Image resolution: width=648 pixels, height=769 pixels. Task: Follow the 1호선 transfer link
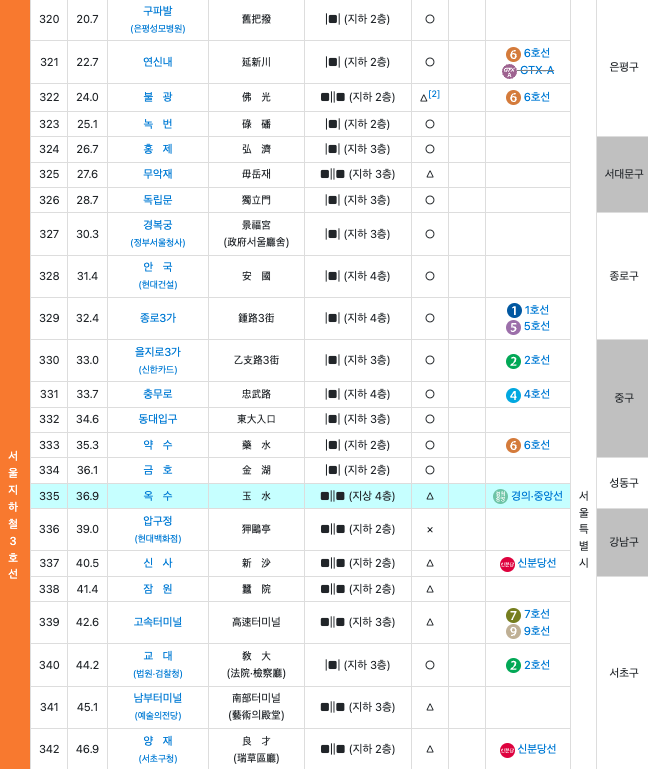point(537,310)
